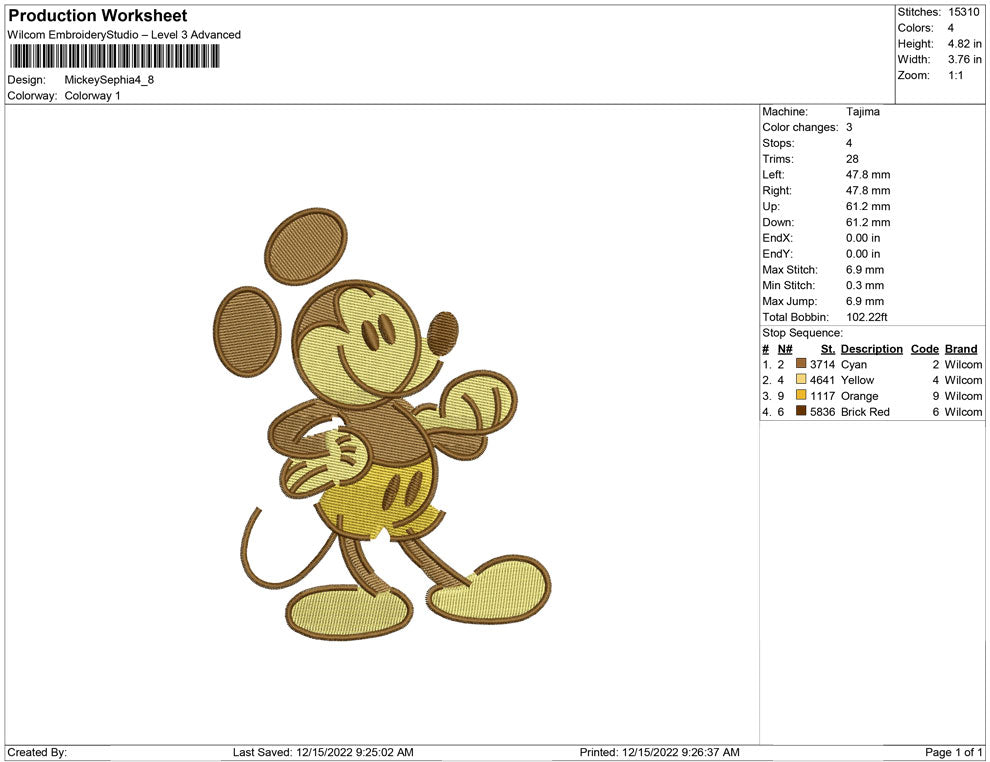Click the "Created By:" footer label

click(x=37, y=752)
